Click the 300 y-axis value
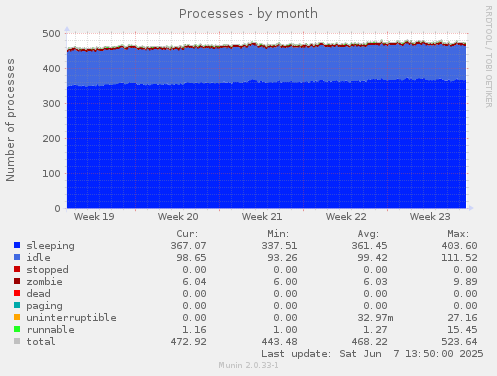Image resolution: width=497 pixels, height=376 pixels. (x=51, y=104)
